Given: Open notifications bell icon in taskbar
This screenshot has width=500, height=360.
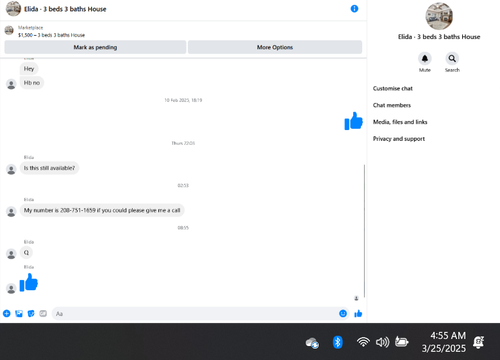Looking at the screenshot, I should click(x=479, y=342).
